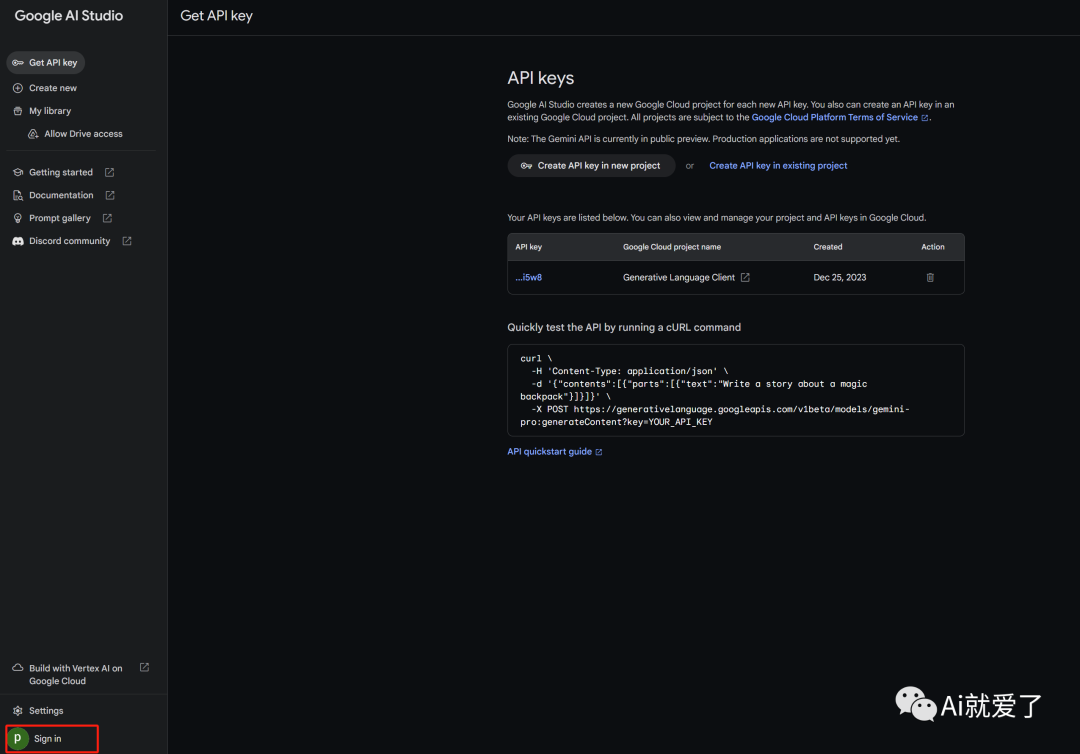Select Allow Drive access option
The height and width of the screenshot is (754, 1080).
click(83, 134)
